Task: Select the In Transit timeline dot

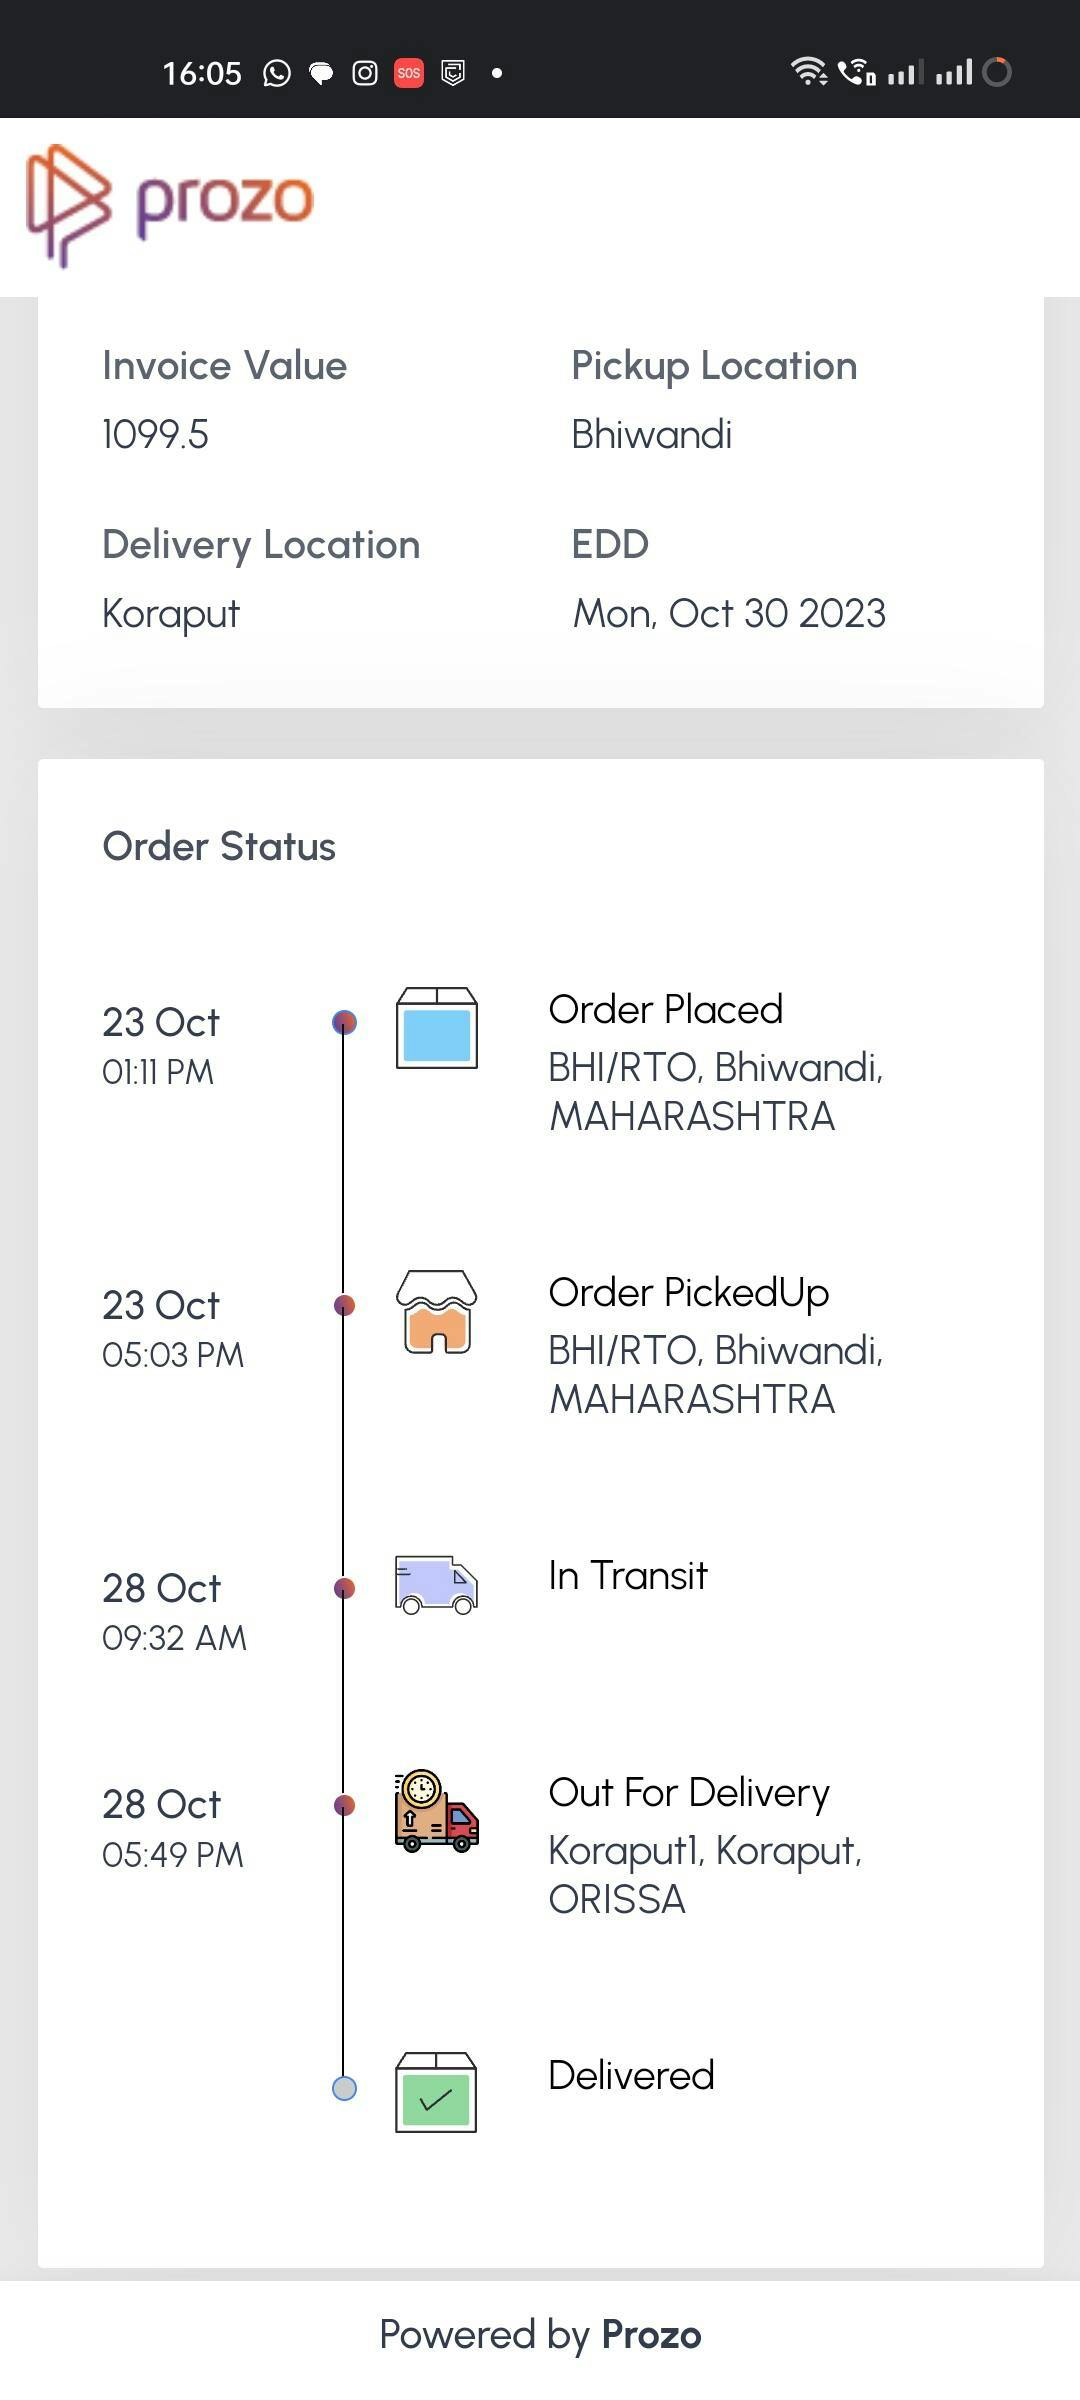Action: click(344, 1588)
